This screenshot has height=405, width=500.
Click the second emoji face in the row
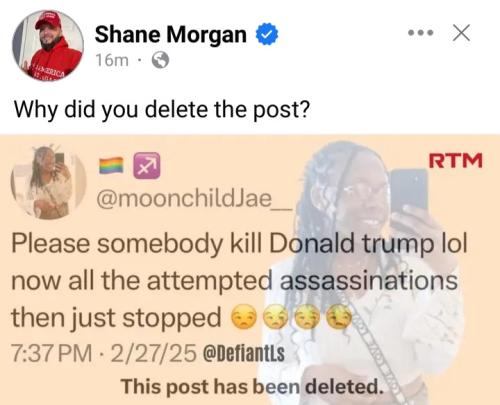tap(276, 318)
